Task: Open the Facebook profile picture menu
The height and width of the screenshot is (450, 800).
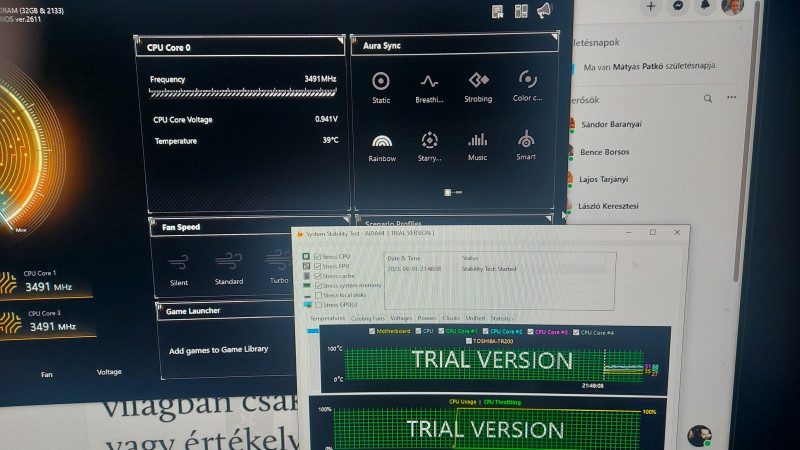Action: (x=733, y=6)
